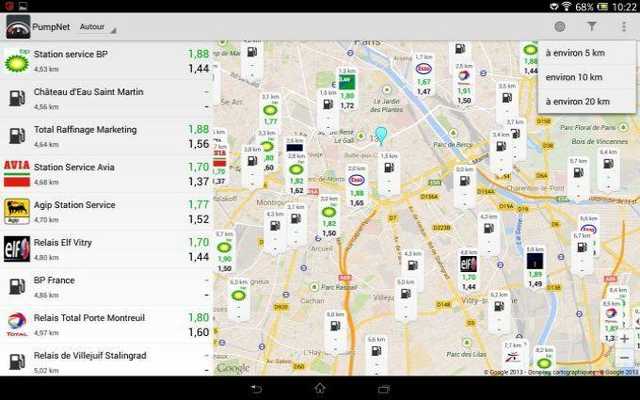Tap Total logo of Relais Total Porte Montreuil

coord(17,324)
